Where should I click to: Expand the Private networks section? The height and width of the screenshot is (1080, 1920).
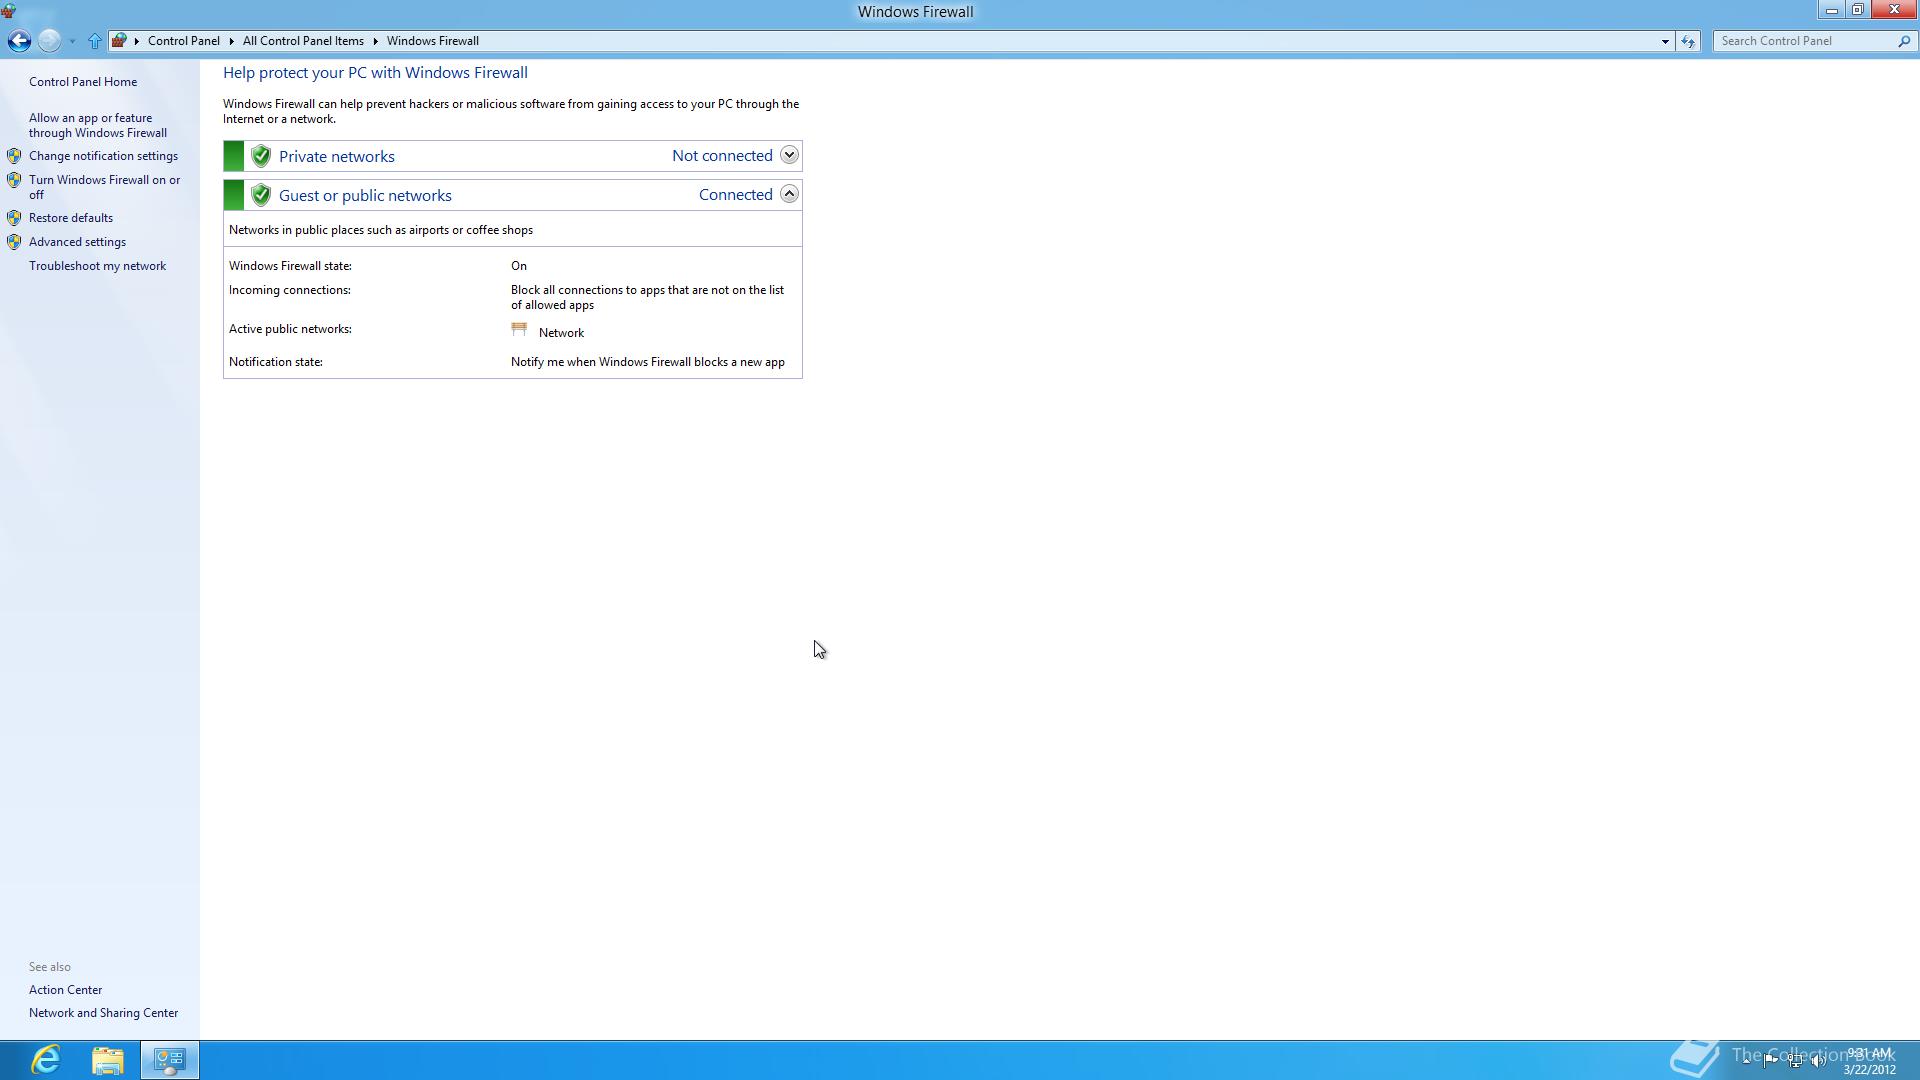pyautogui.click(x=789, y=155)
